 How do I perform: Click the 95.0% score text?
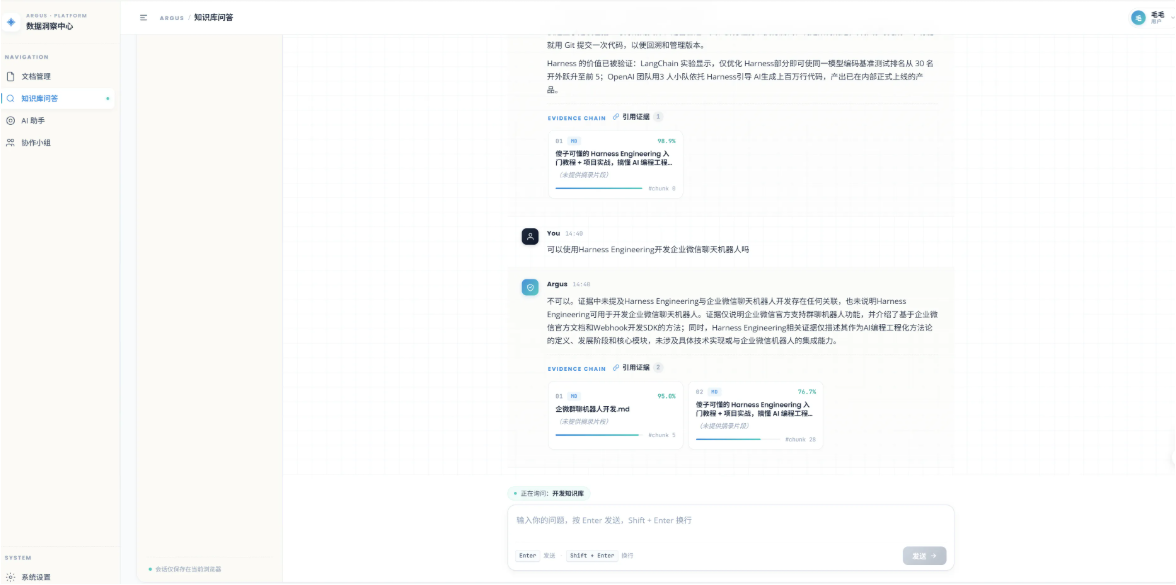667,396
